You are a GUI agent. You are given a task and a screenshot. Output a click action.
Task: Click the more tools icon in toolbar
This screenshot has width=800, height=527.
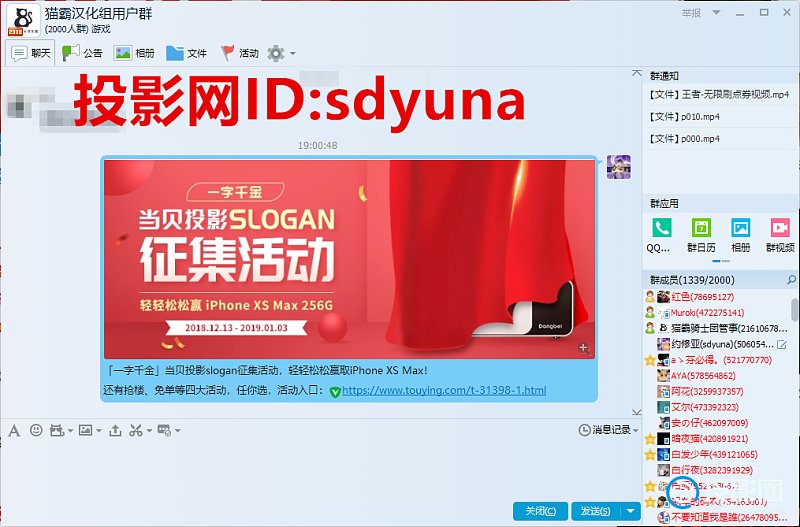click(164, 431)
